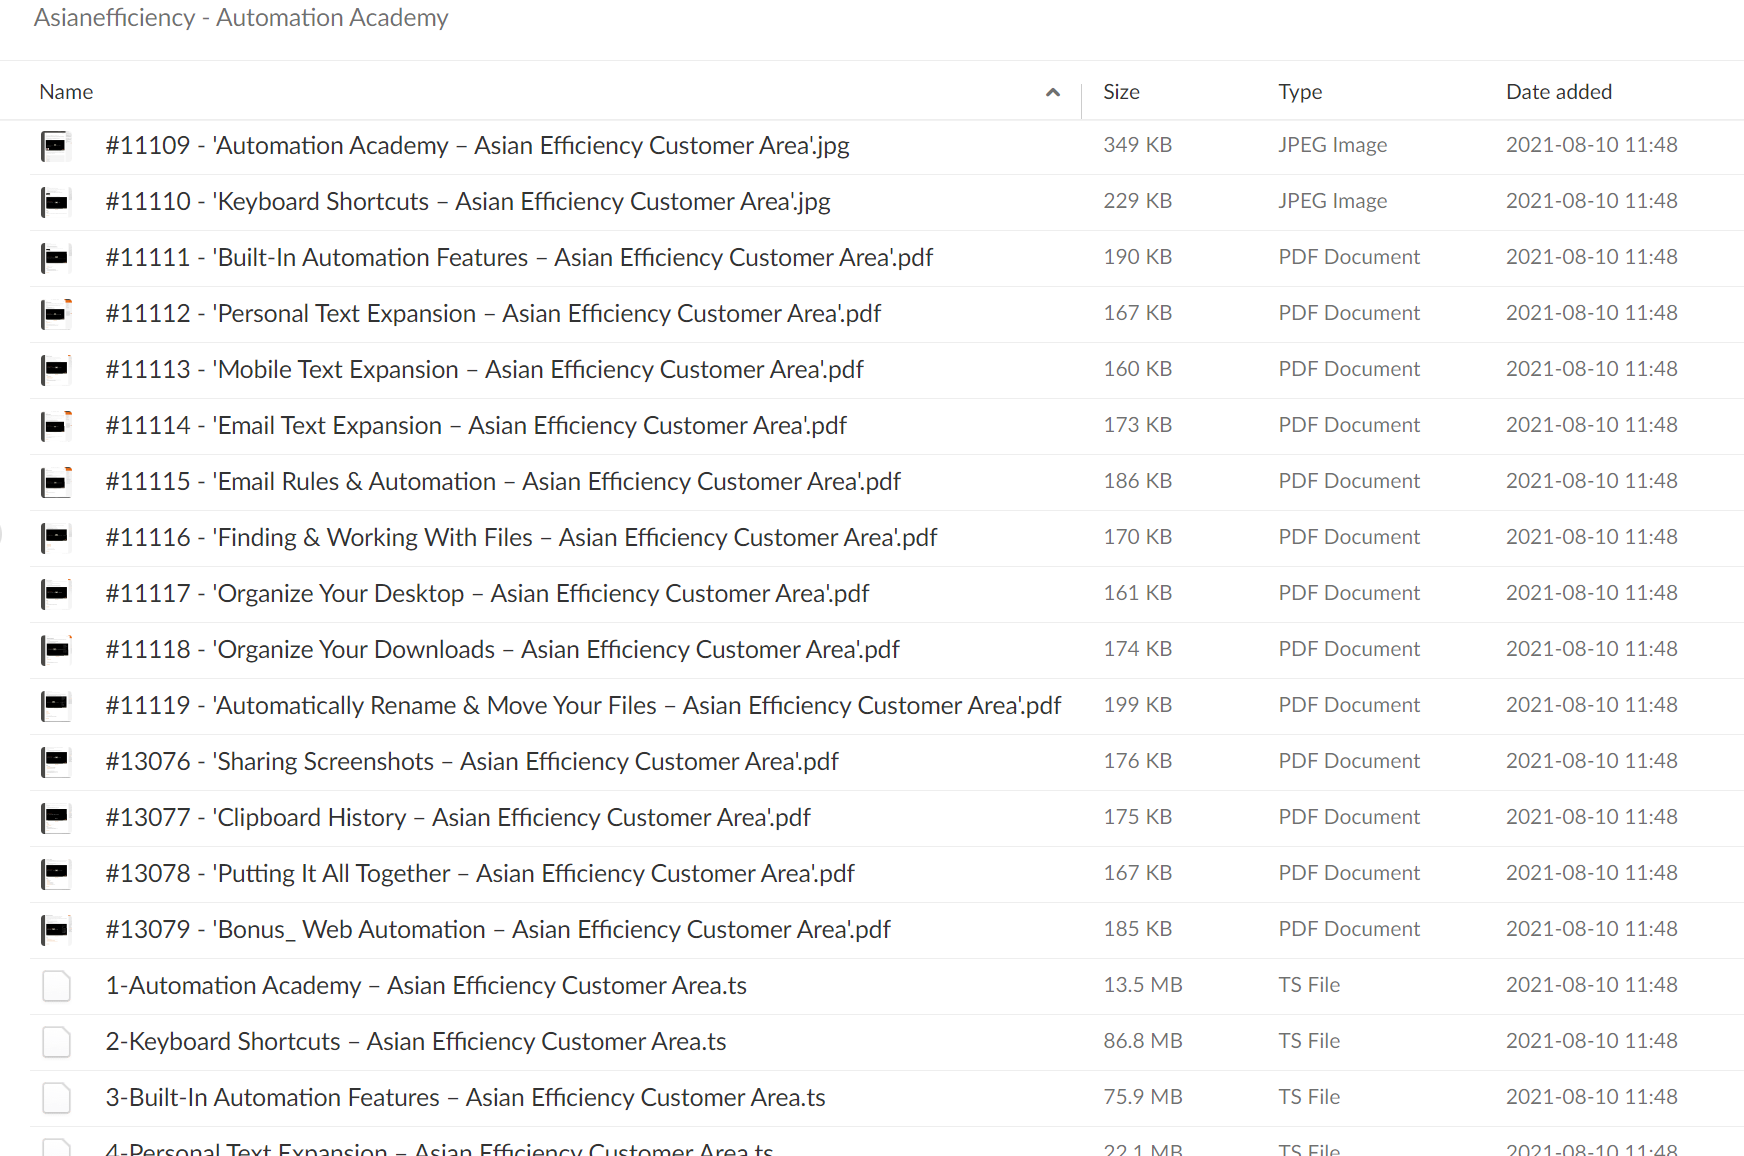1744x1156 pixels.
Task: Click the 190 KB size cell
Action: point(1137,257)
